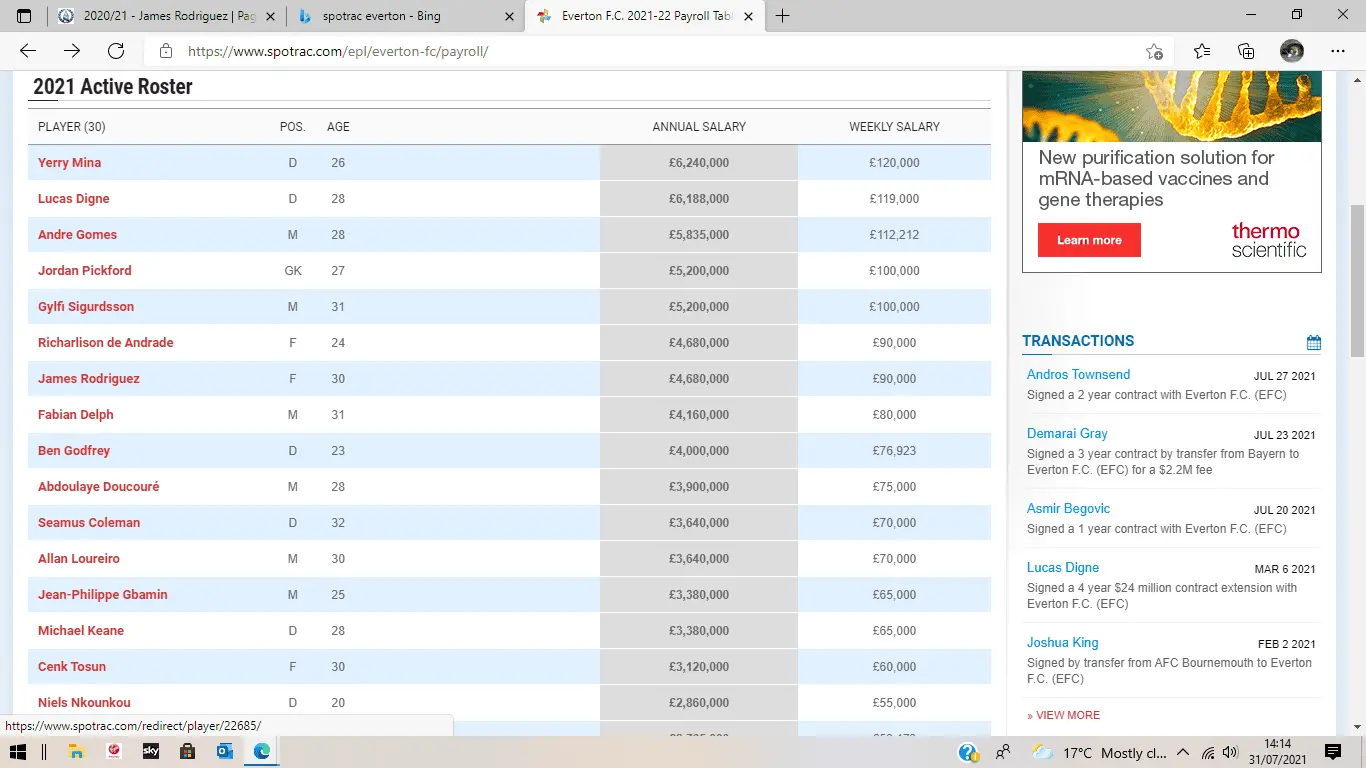Add this page to favorites
This screenshot has height=768, width=1366.
coord(1154,51)
